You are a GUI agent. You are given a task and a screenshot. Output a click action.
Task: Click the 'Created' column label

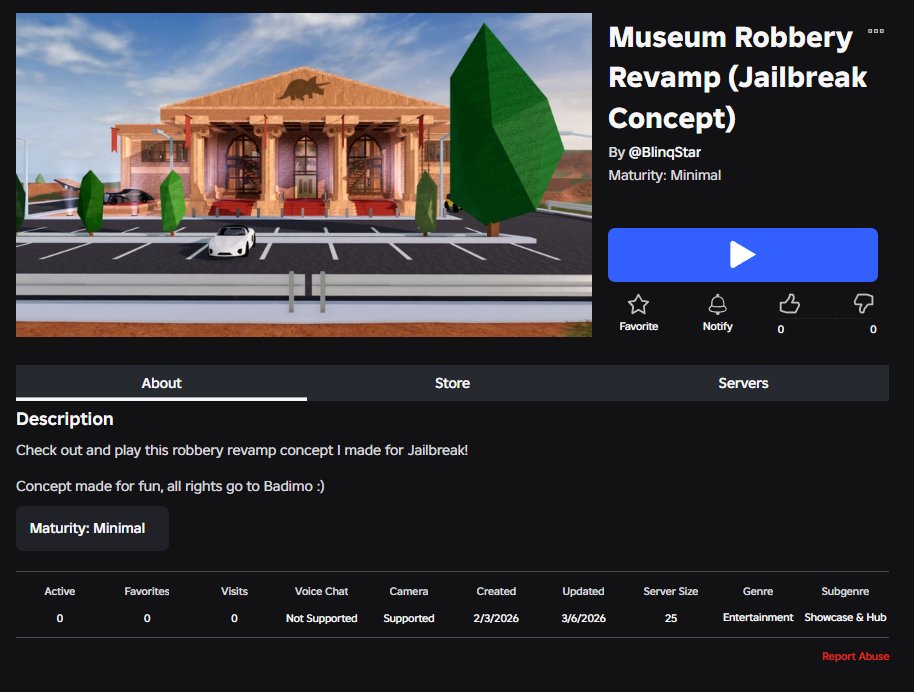pos(496,591)
